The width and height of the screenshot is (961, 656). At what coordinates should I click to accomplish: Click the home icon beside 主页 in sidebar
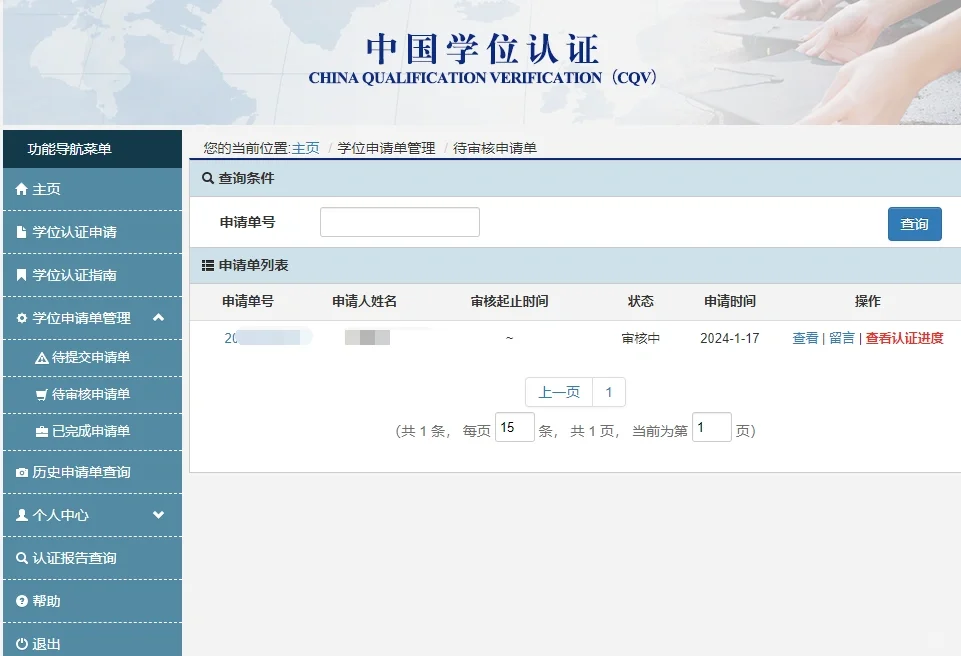(x=22, y=189)
